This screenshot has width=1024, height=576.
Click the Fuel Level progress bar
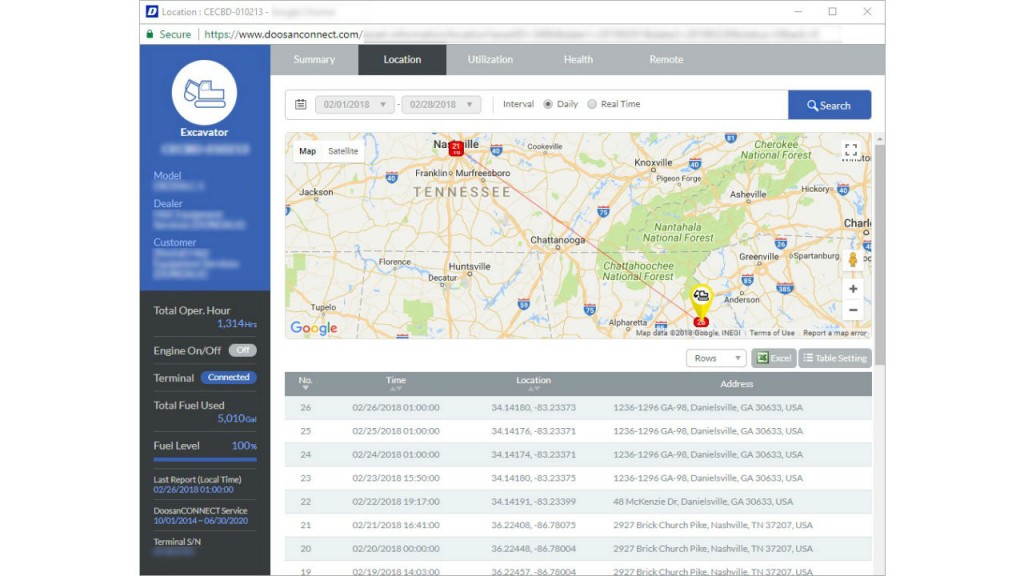(x=205, y=460)
